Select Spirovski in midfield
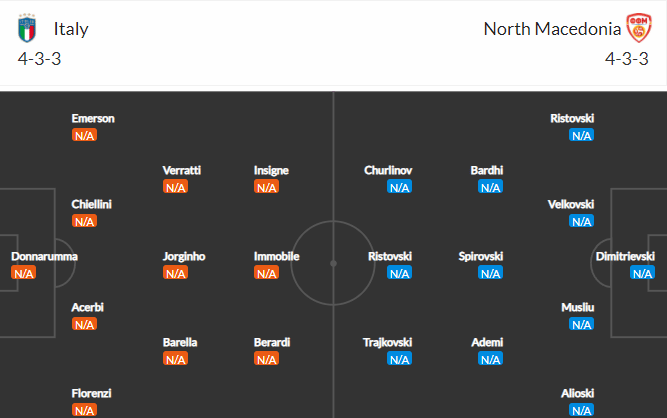Image resolution: width=667 pixels, height=418 pixels. coord(481,256)
